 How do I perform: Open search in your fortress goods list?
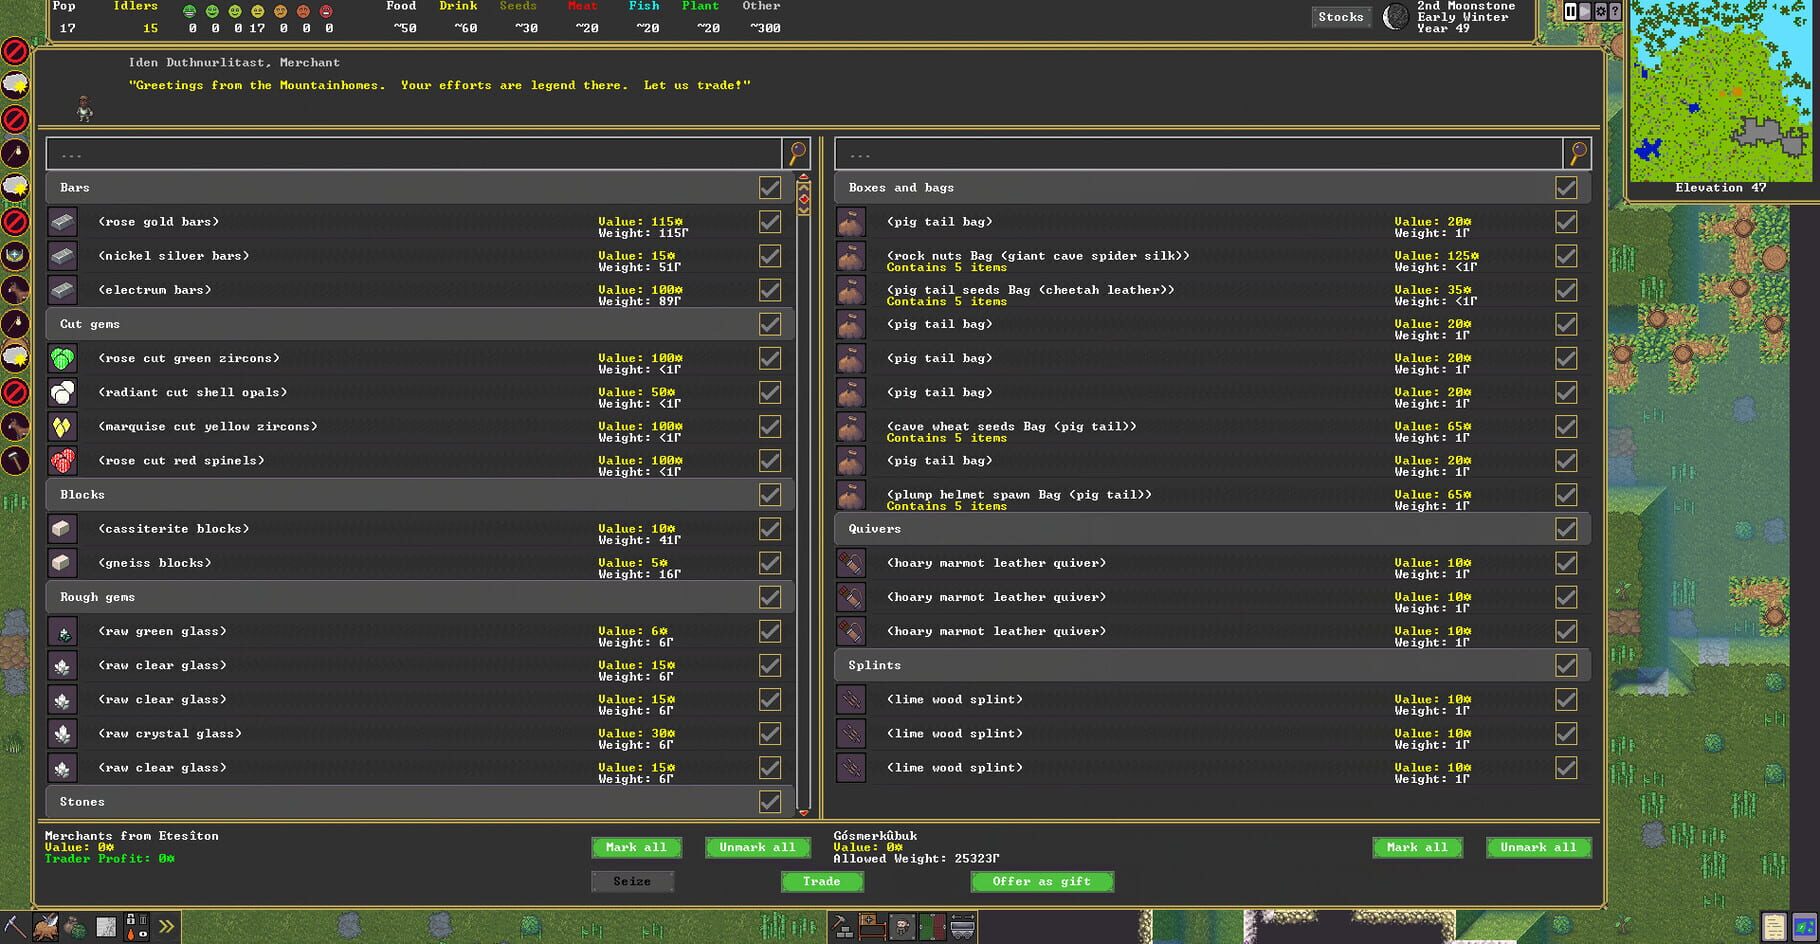tap(1579, 152)
